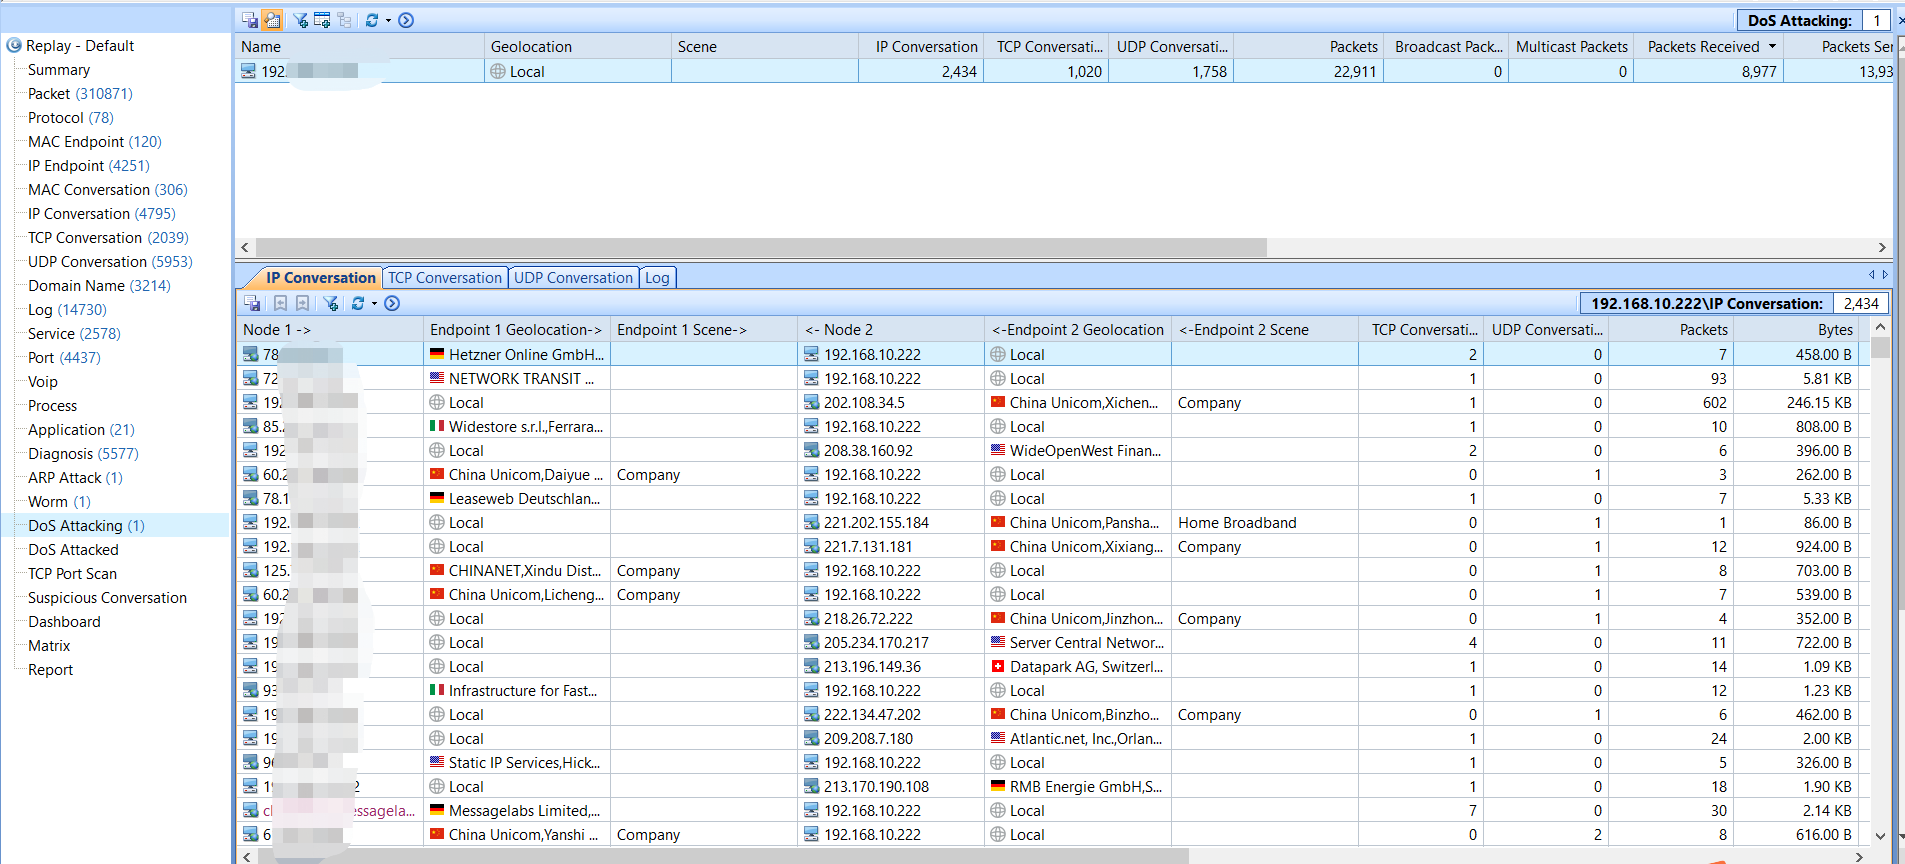Click previous bookmark icon in lower toolbar

281,303
